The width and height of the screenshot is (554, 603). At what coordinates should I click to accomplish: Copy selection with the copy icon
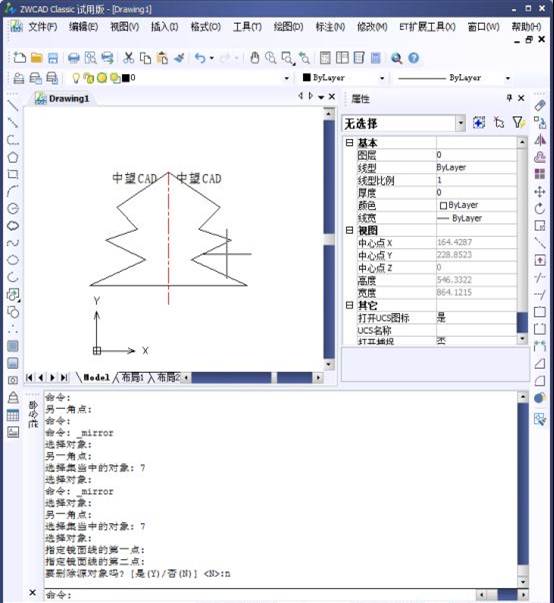pyautogui.click(x=145, y=58)
